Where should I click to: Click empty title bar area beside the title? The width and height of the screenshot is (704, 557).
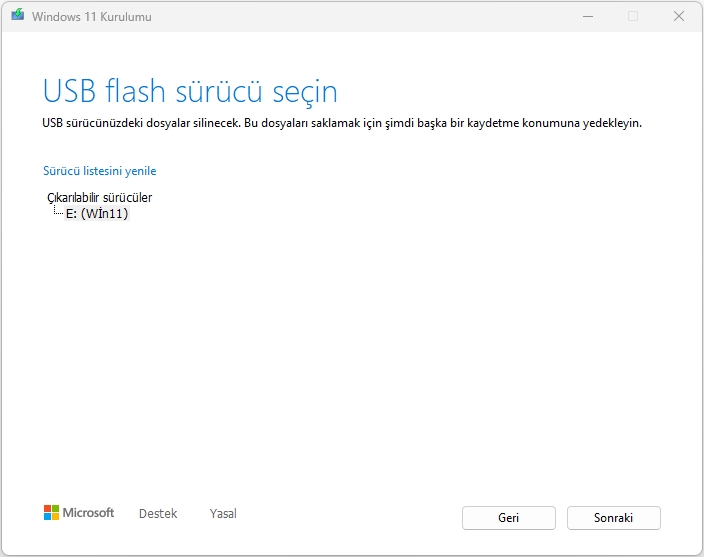point(350,17)
